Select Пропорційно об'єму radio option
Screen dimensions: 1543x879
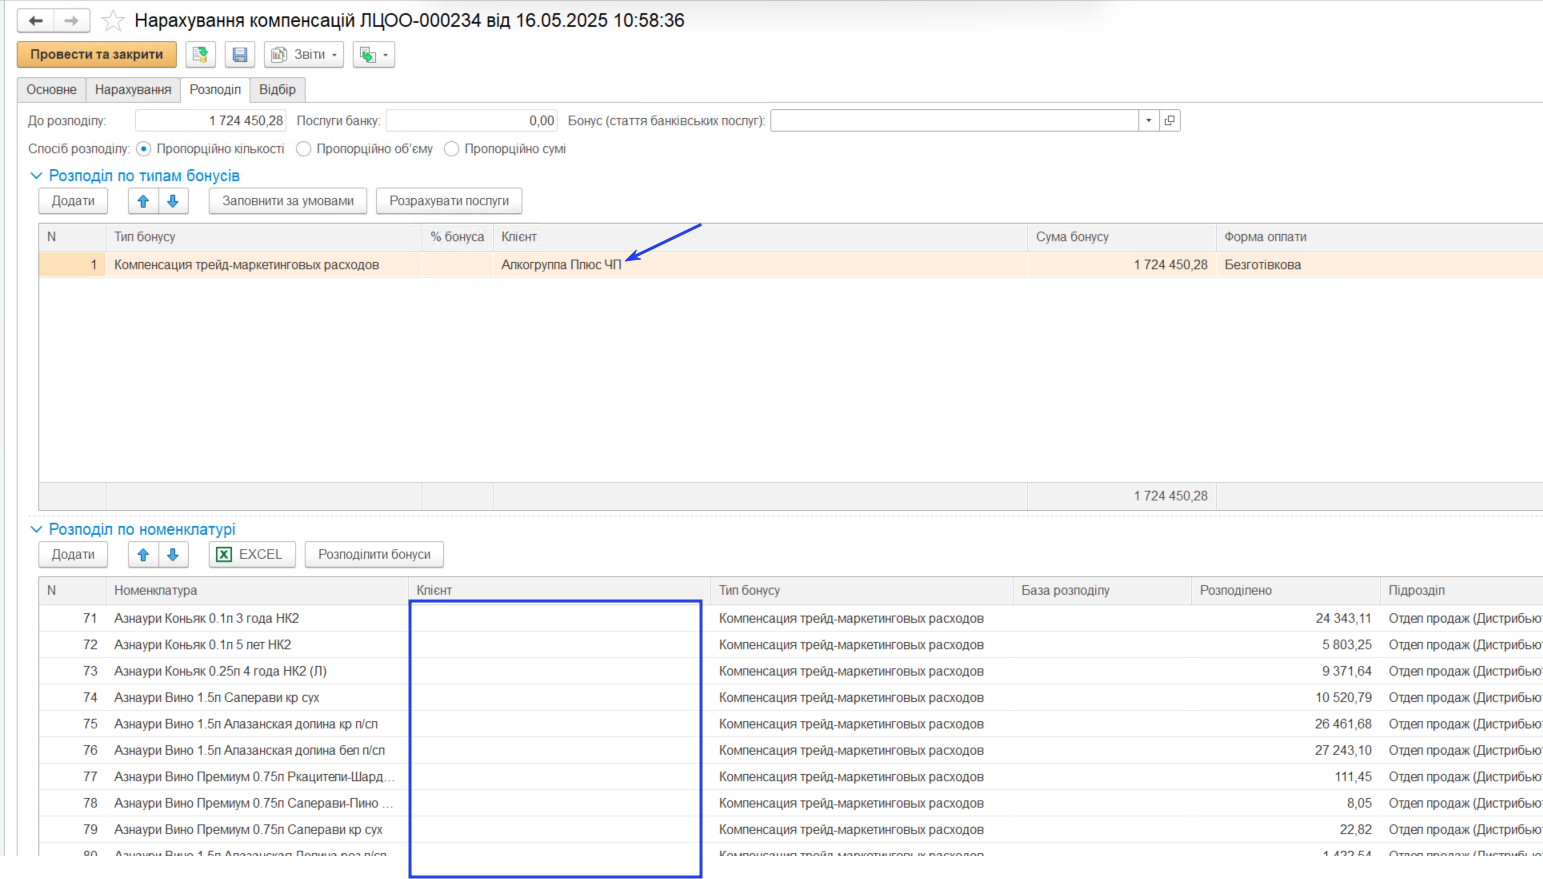click(x=304, y=149)
